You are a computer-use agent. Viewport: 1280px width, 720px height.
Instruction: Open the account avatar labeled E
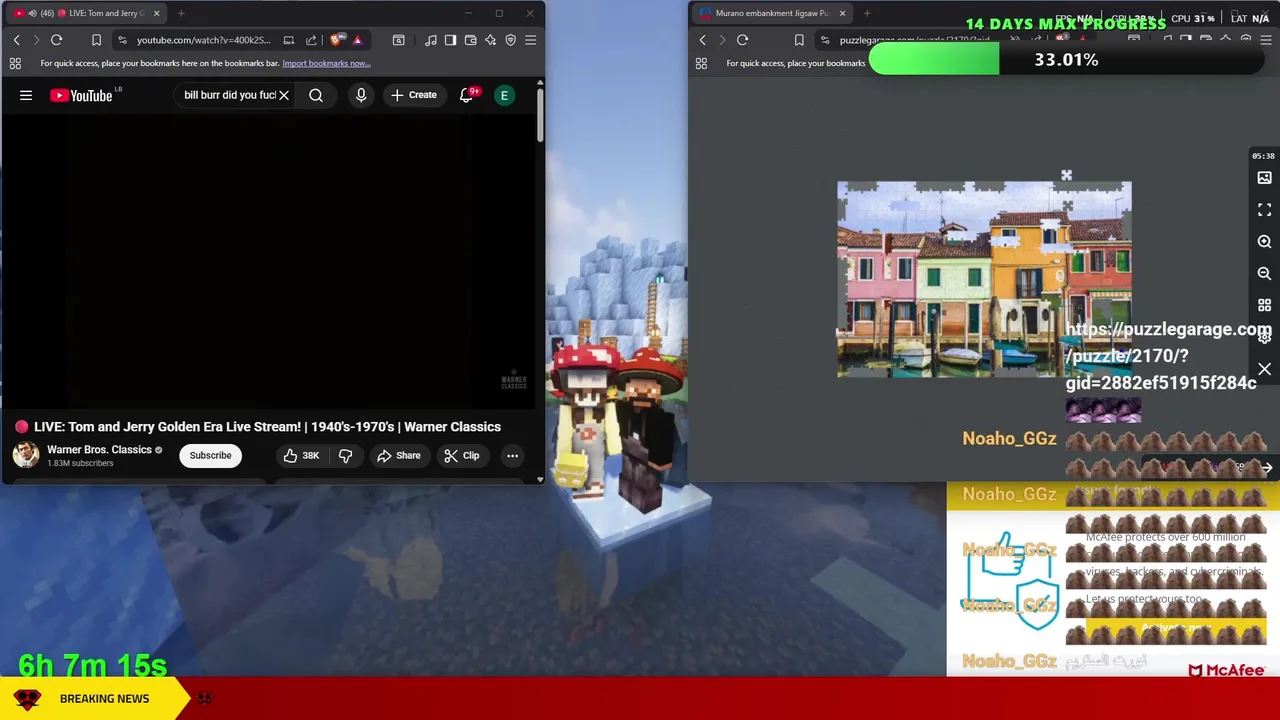coord(504,95)
